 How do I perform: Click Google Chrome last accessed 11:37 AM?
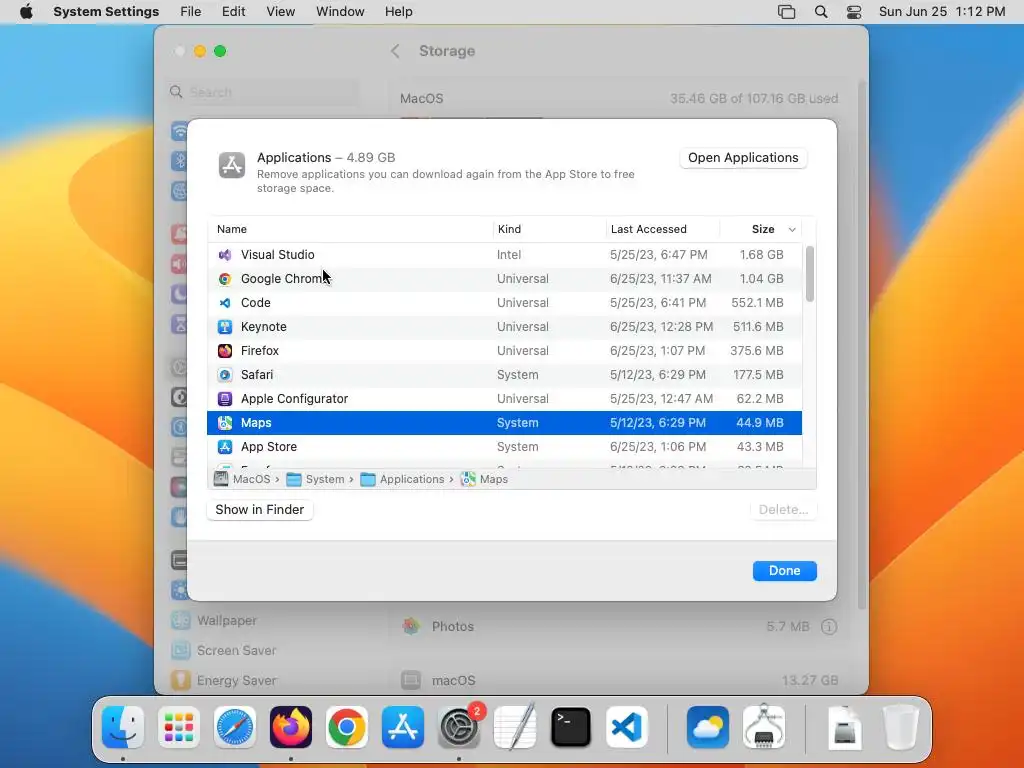[661, 279]
